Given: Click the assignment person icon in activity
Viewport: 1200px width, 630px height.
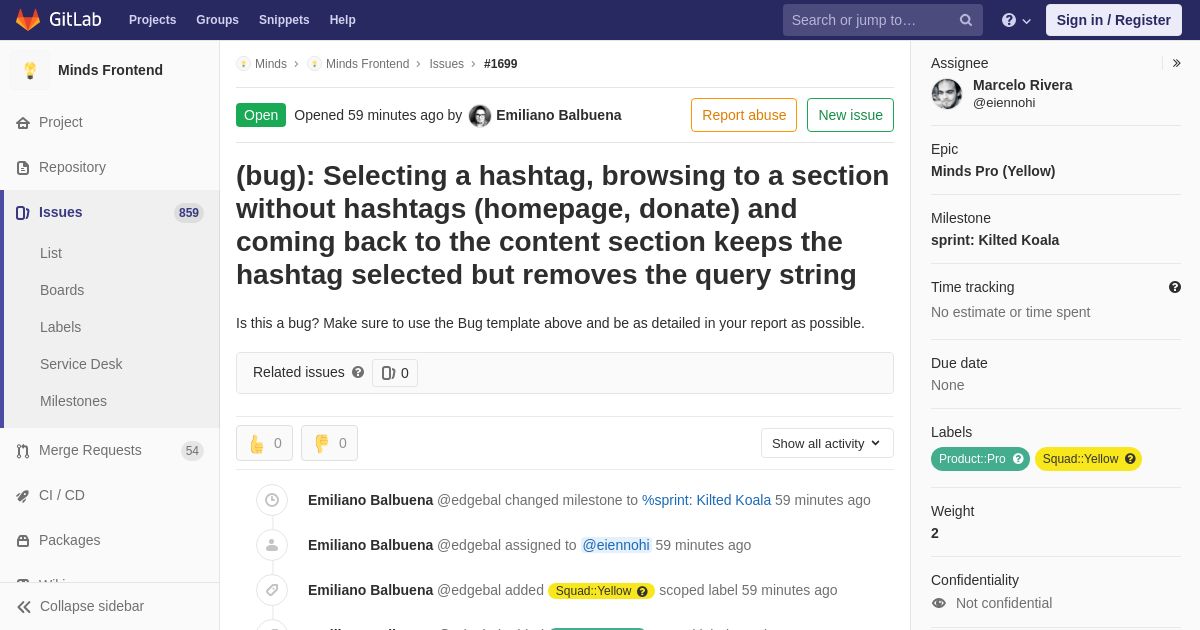Looking at the screenshot, I should coord(272,545).
